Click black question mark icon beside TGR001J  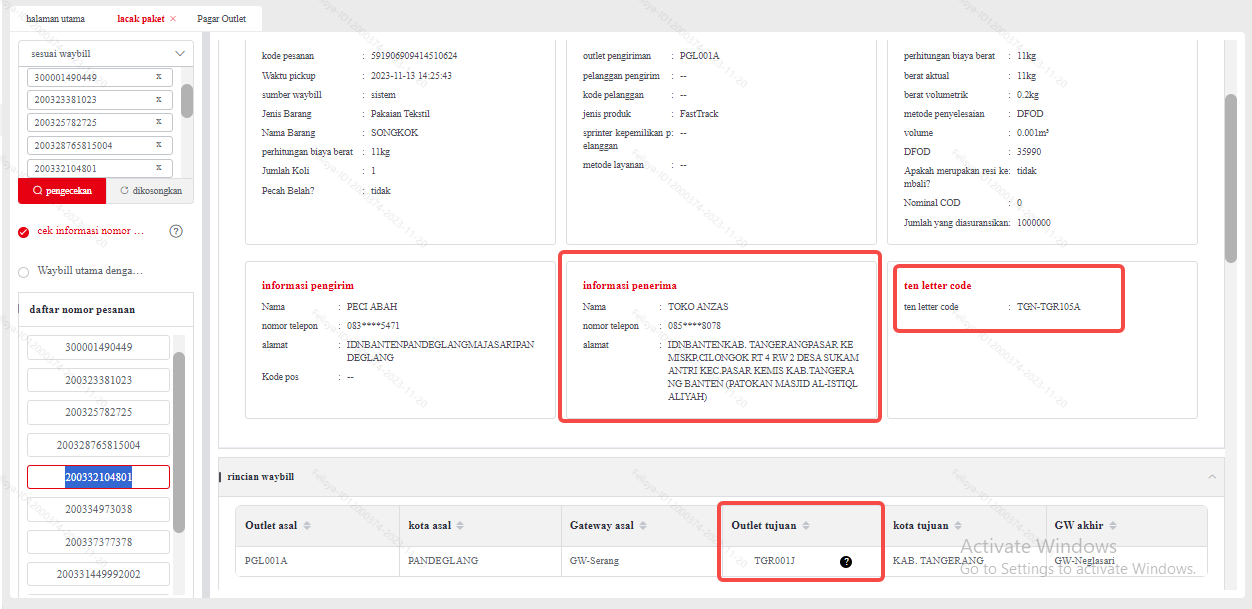click(x=846, y=561)
